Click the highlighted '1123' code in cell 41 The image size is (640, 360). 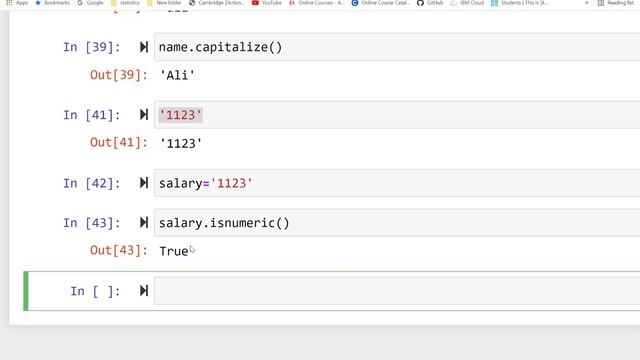point(180,115)
